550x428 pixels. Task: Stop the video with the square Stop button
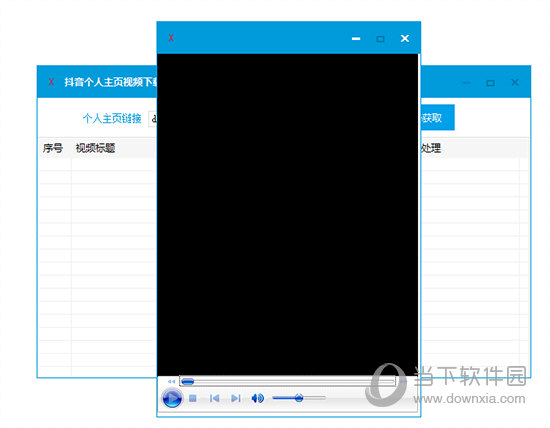tap(193, 398)
